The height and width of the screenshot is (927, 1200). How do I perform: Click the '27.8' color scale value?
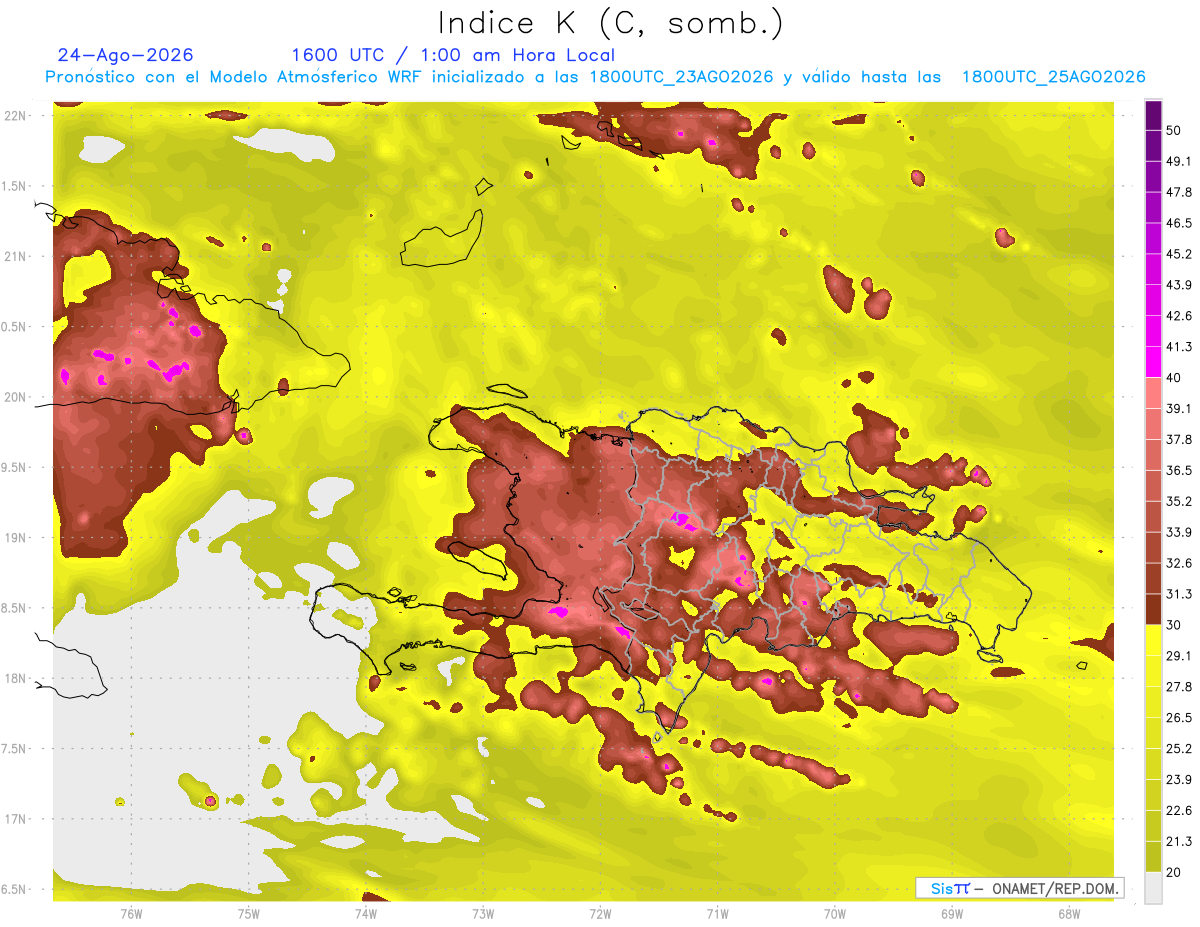(1179, 686)
